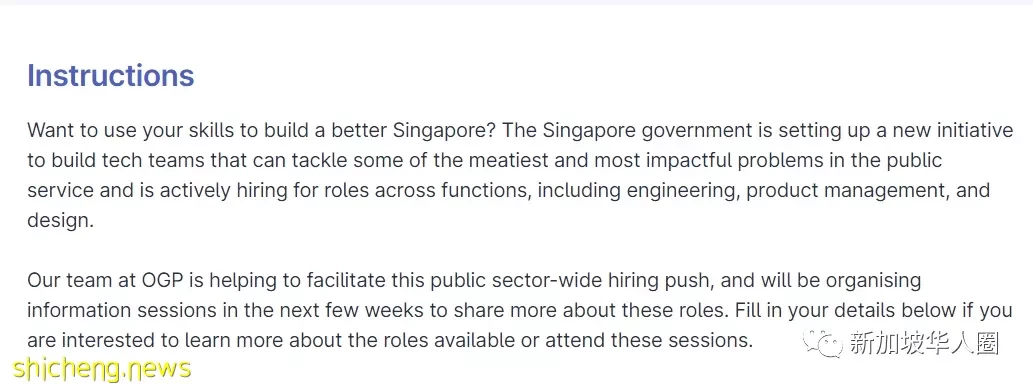
Task: Click the line starting 'are interested to learn'
Action: coord(389,341)
